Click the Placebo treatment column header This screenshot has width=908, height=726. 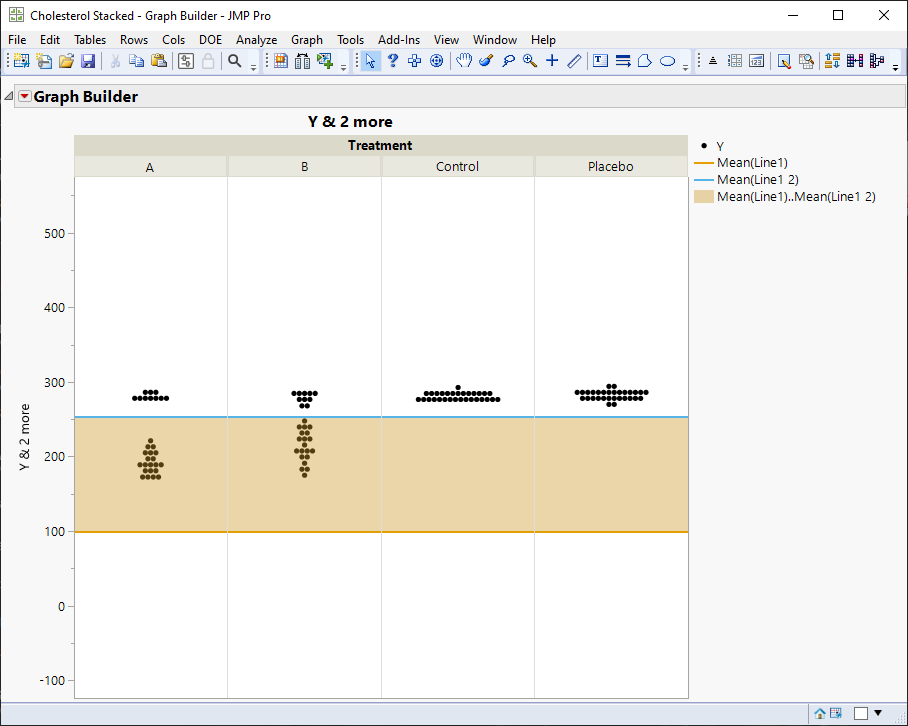[610, 167]
